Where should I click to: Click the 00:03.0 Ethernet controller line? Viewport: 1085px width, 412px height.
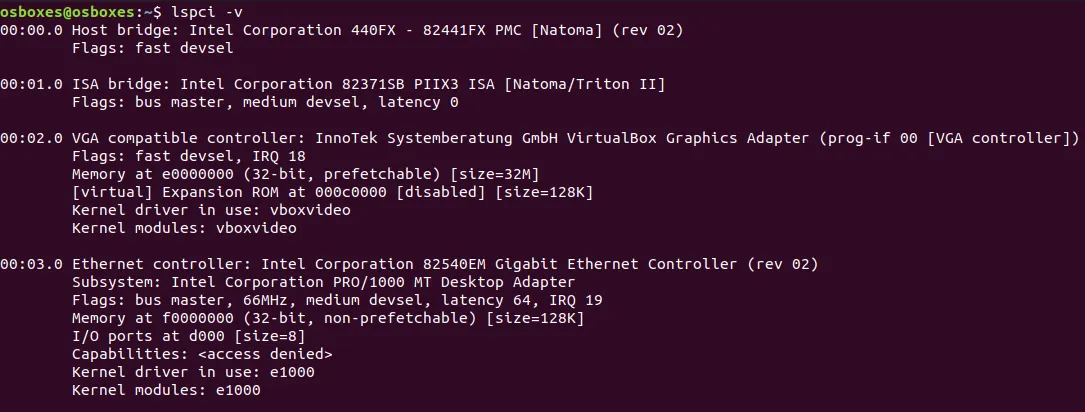coord(409,265)
